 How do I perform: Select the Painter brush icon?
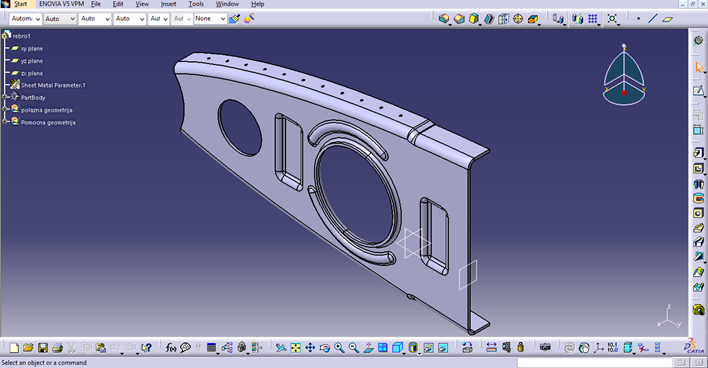[234, 19]
